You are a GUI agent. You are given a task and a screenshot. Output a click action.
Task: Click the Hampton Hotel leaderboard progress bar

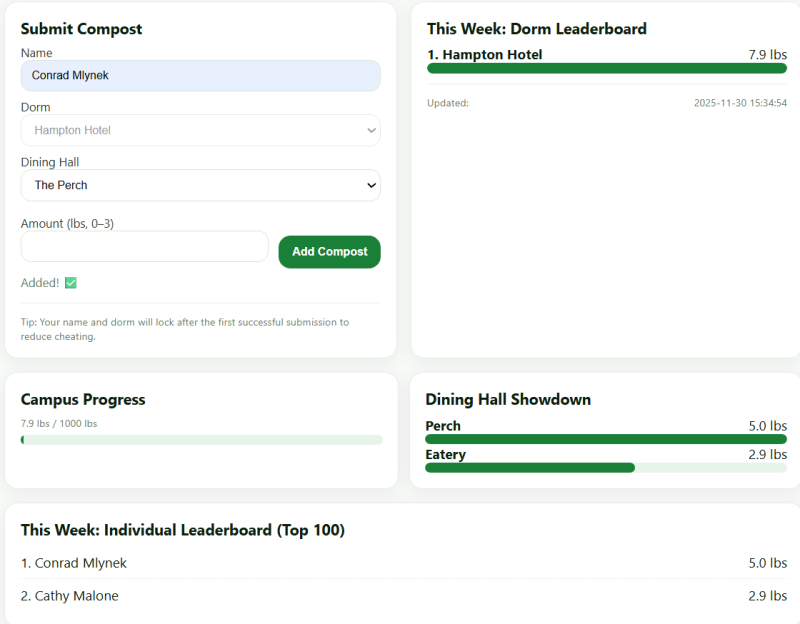click(606, 68)
